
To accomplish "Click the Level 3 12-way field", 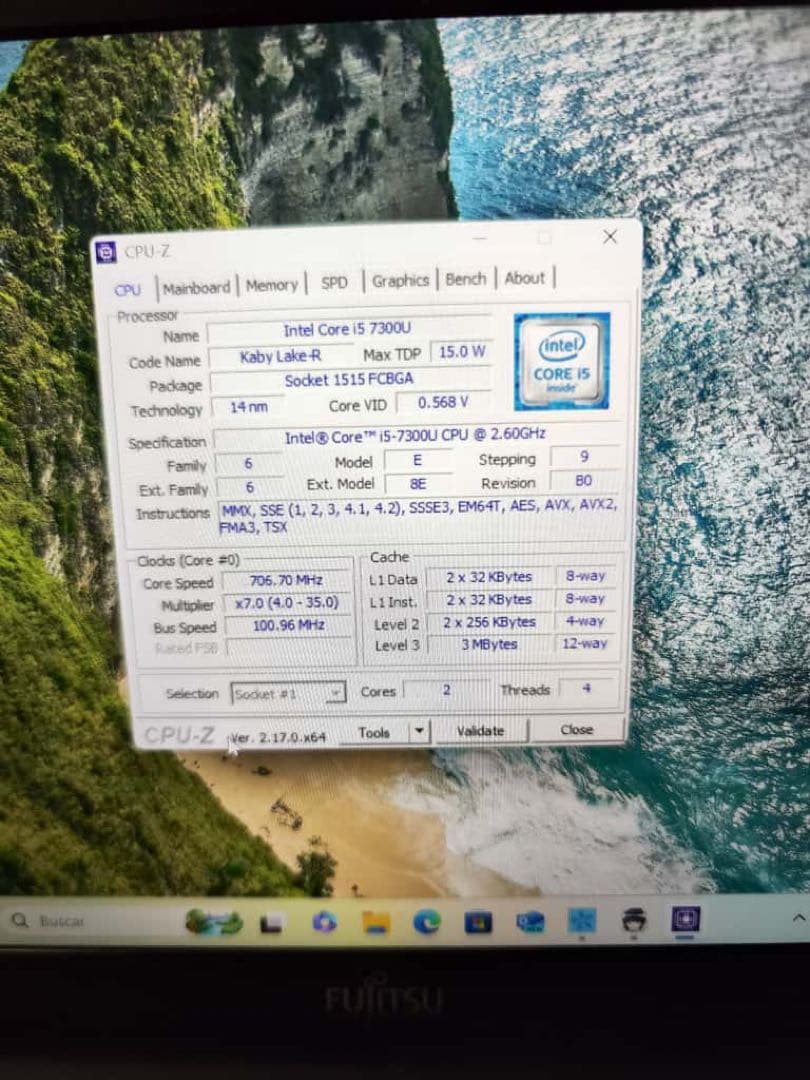I will 585,643.
